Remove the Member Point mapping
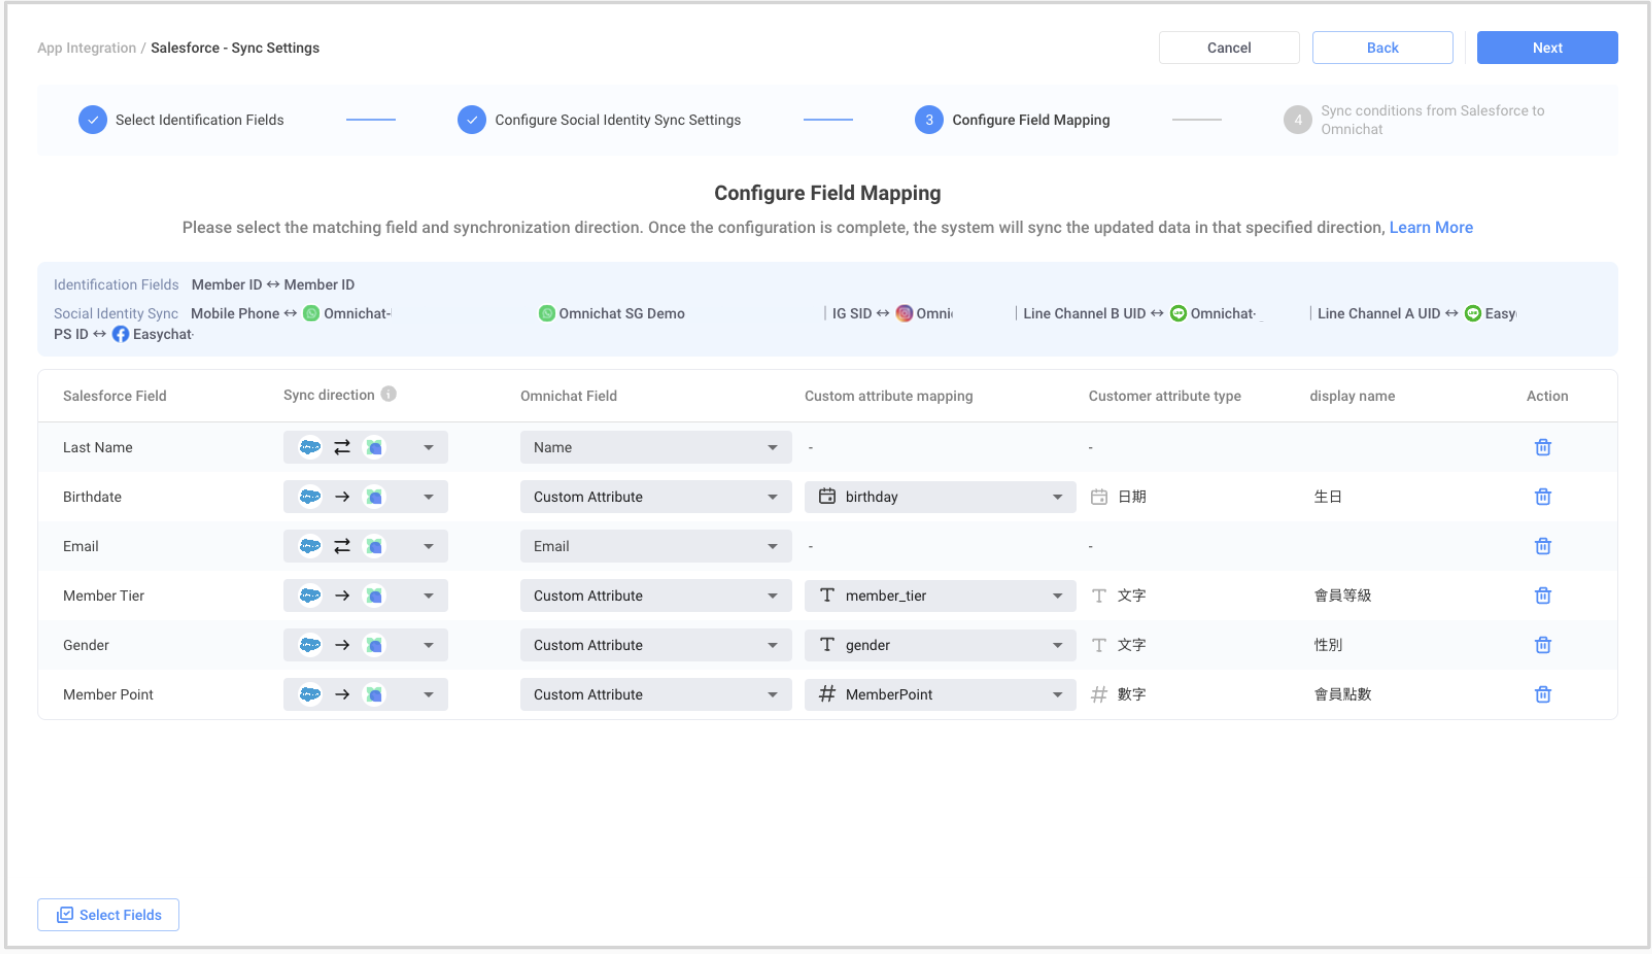Viewport: 1652px width, 954px height. pos(1542,695)
